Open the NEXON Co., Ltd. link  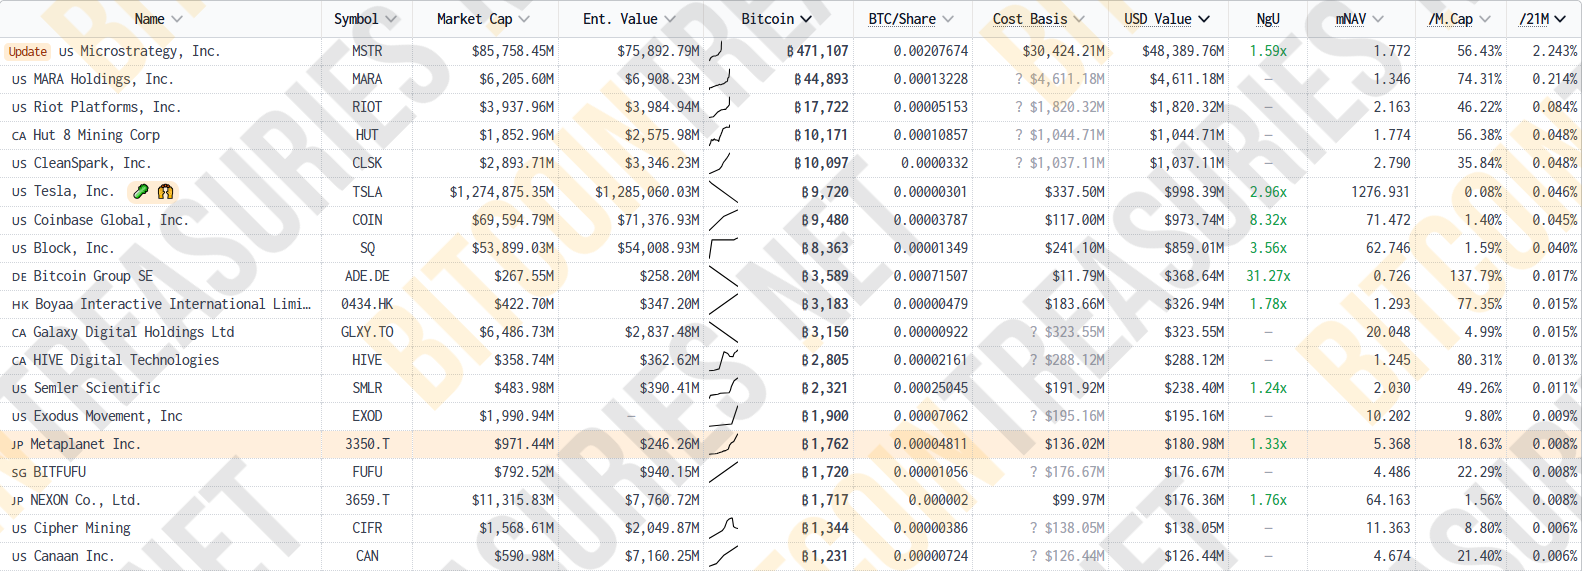click(x=85, y=500)
